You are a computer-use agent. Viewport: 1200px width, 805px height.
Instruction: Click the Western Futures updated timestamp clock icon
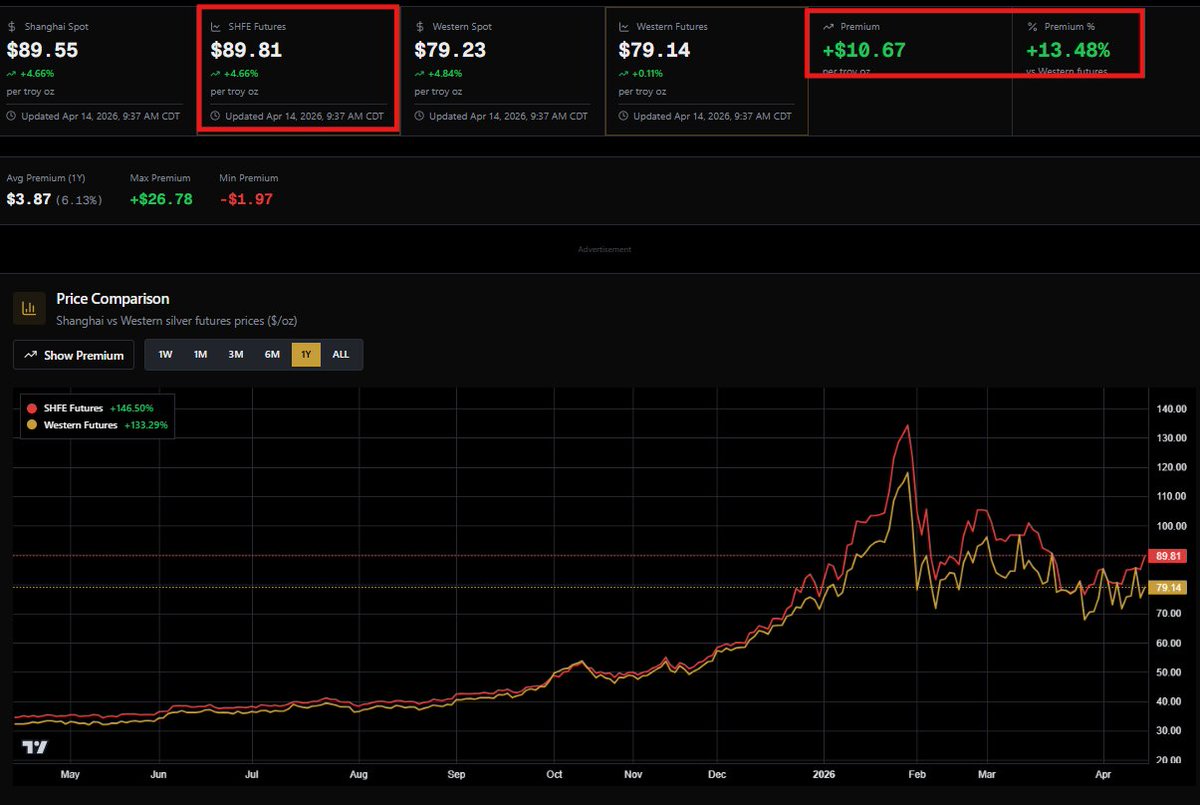623,116
